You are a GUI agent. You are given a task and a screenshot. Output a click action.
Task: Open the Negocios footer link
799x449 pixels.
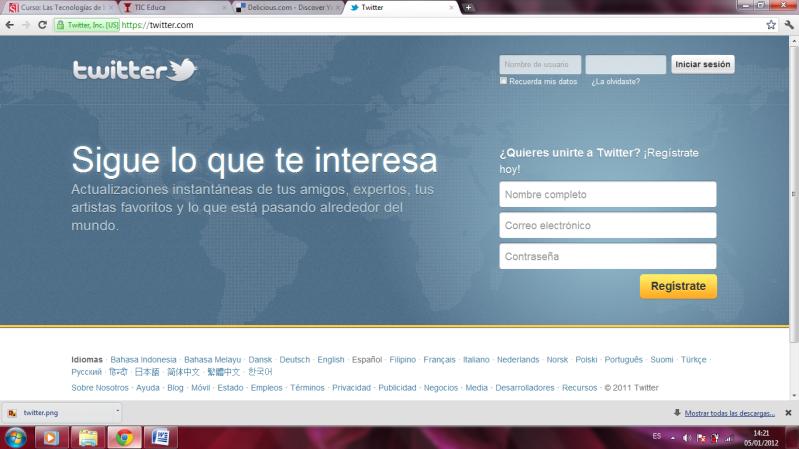(x=441, y=387)
